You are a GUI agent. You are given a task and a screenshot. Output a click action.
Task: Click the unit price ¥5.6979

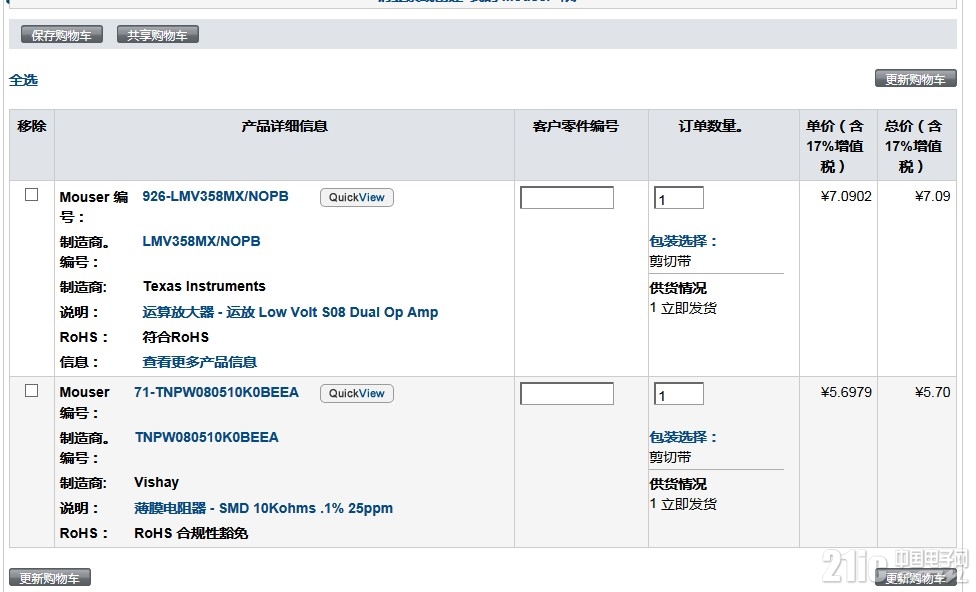[x=846, y=392]
